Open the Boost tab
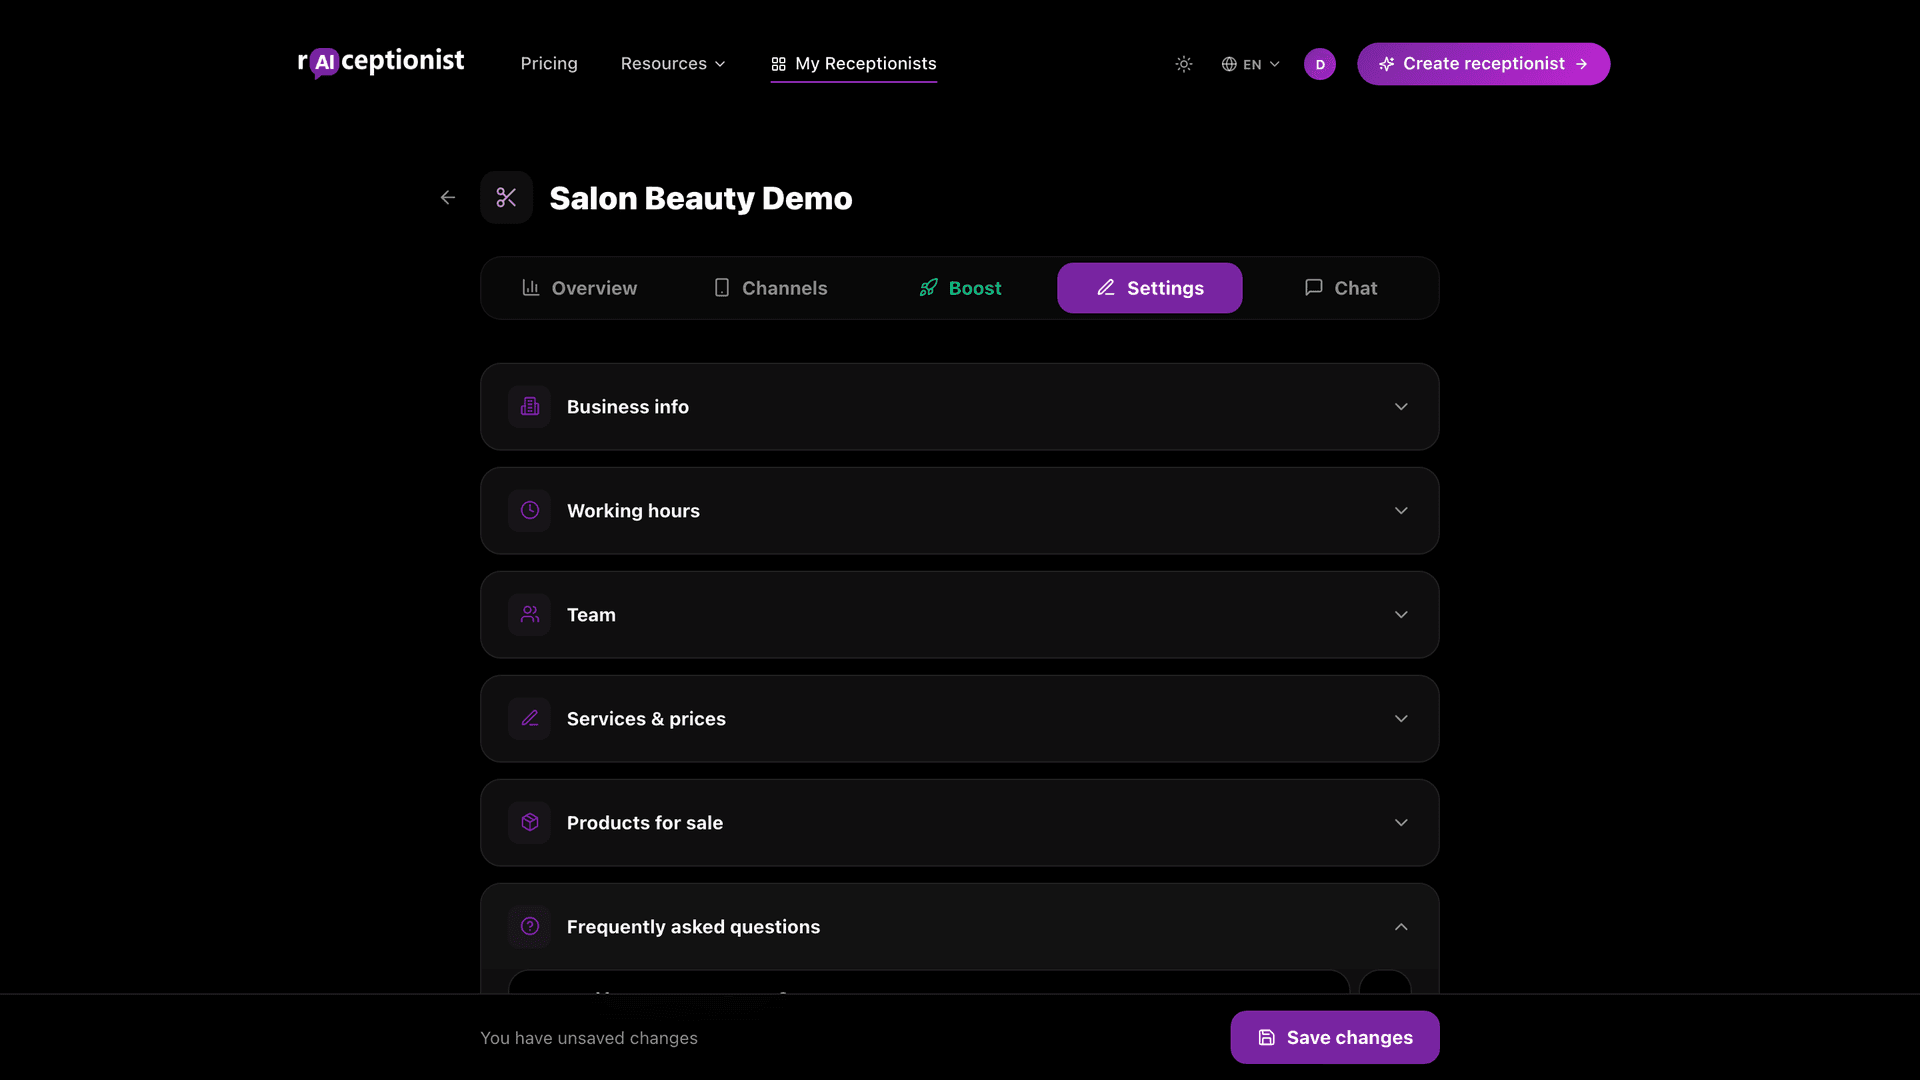 point(960,288)
